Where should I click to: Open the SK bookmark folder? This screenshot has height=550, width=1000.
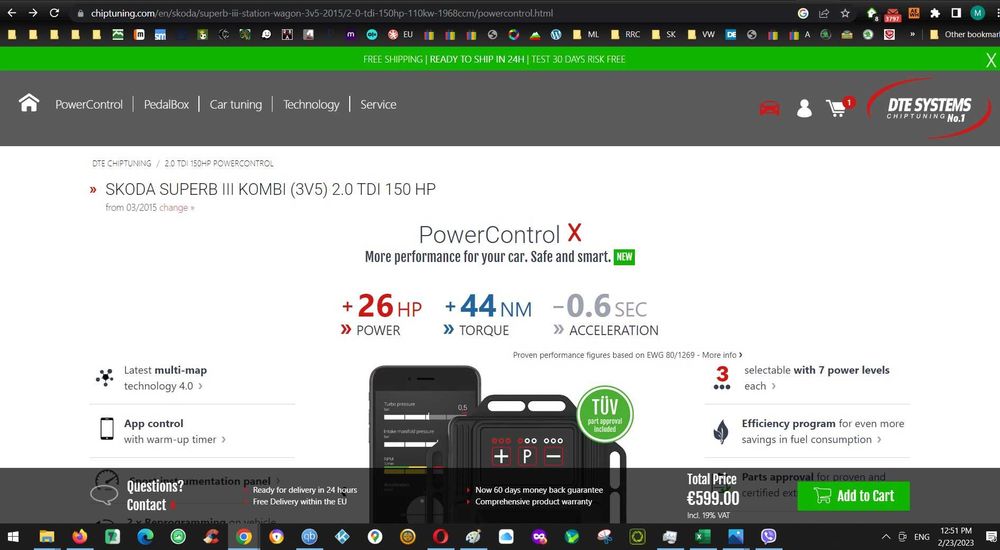664,34
